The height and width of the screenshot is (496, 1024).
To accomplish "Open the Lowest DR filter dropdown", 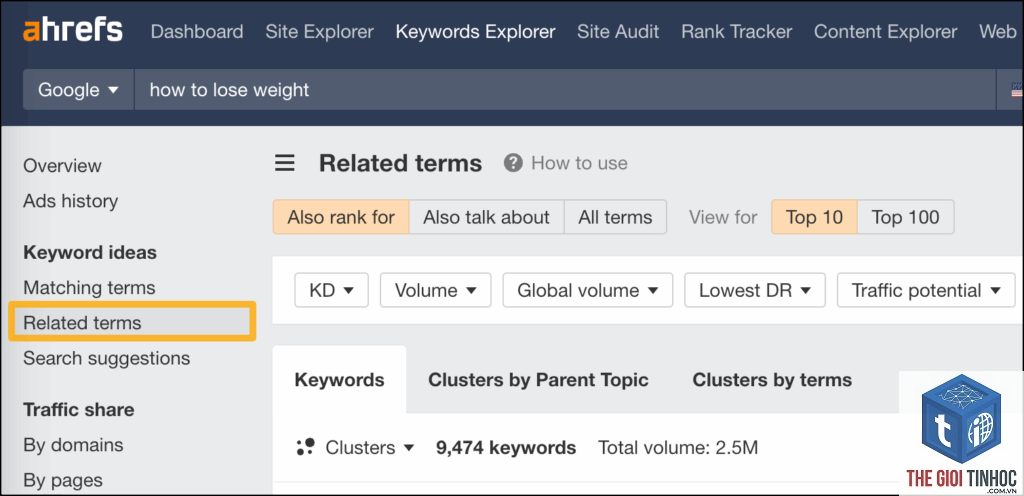I will [755, 290].
